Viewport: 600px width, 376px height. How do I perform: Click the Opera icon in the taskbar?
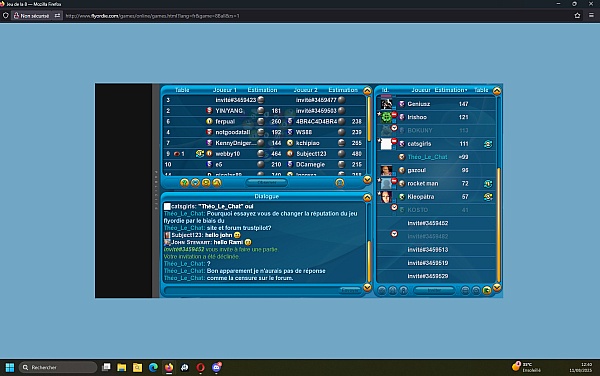201,367
